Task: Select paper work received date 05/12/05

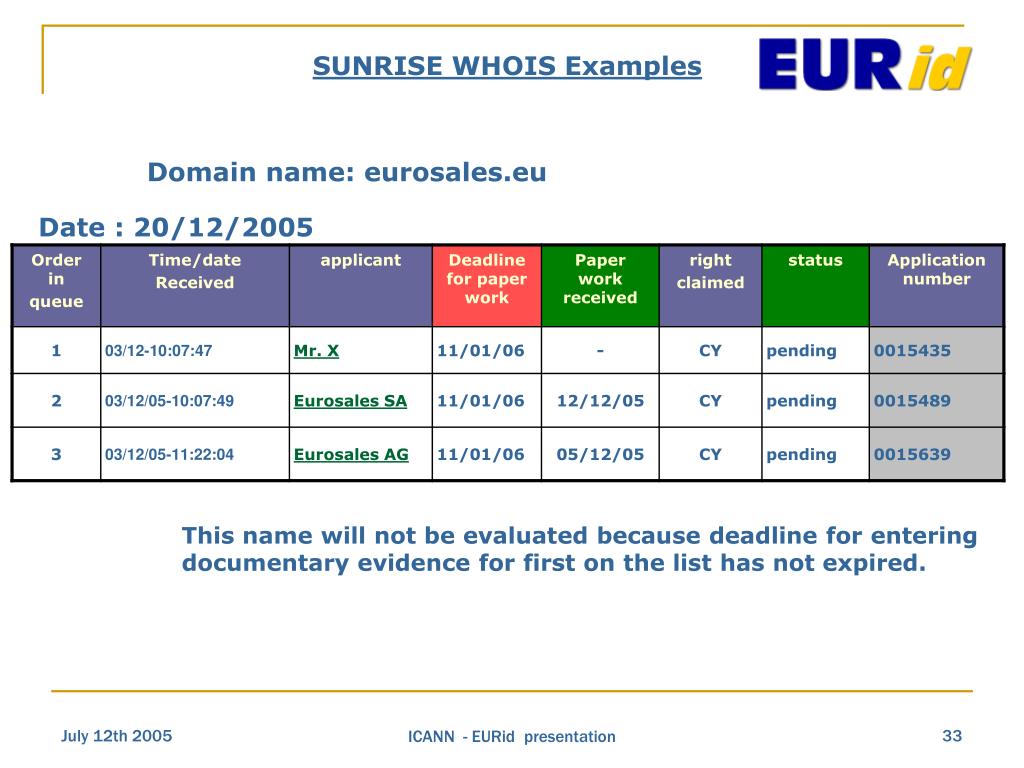Action: point(600,455)
